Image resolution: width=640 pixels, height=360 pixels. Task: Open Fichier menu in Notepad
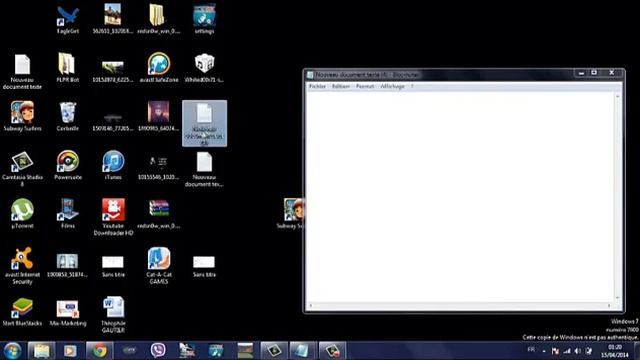(317, 87)
